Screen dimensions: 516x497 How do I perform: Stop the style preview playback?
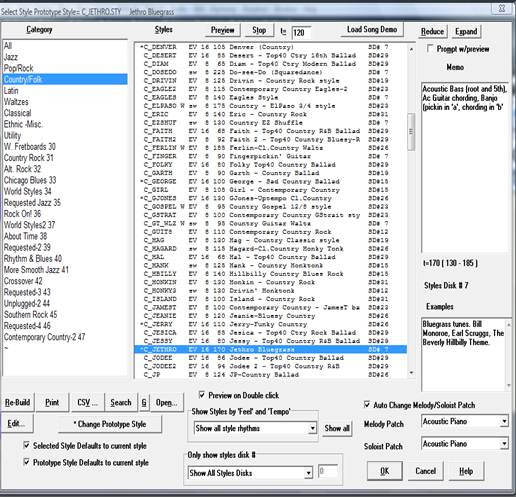259,30
